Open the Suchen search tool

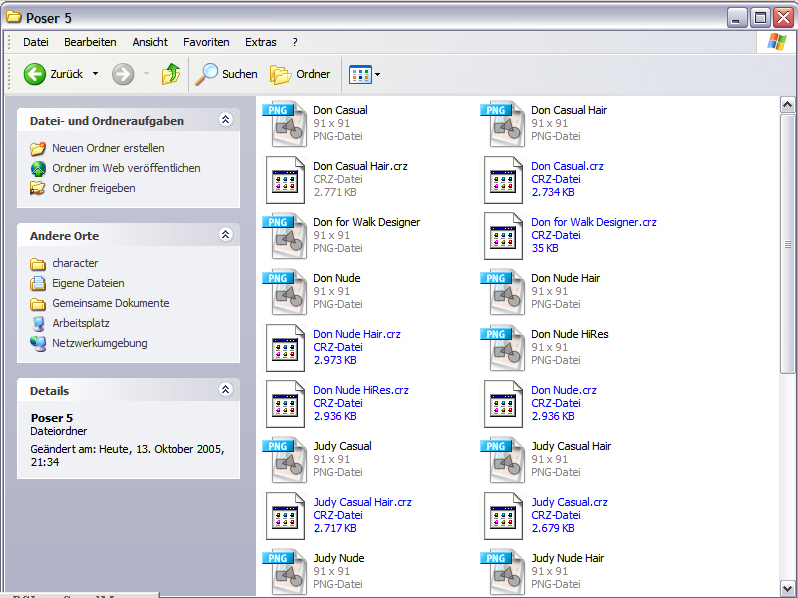pyautogui.click(x=226, y=74)
